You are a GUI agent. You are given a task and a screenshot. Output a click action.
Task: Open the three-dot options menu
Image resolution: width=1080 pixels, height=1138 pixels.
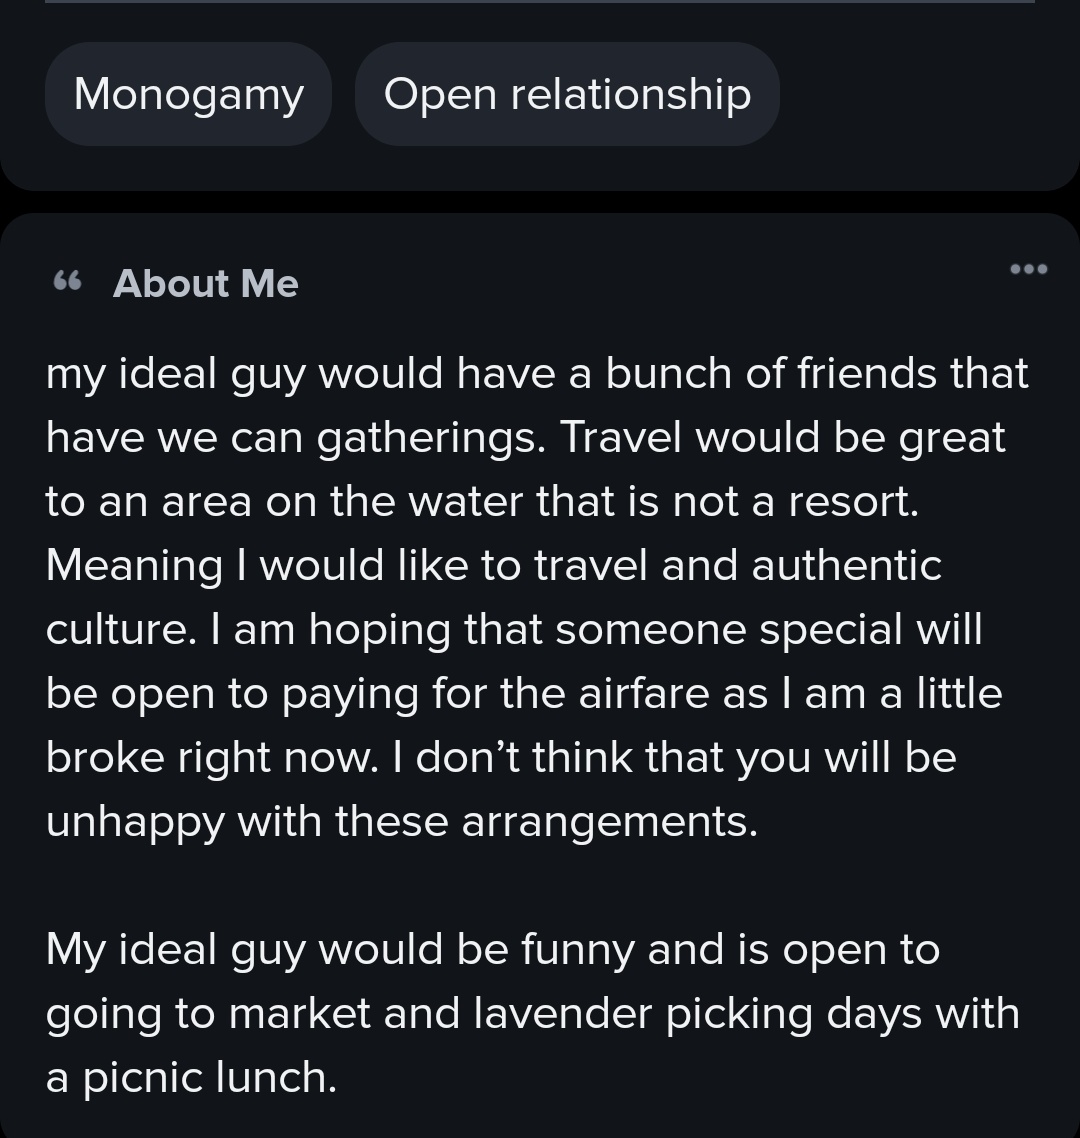coord(1028,269)
